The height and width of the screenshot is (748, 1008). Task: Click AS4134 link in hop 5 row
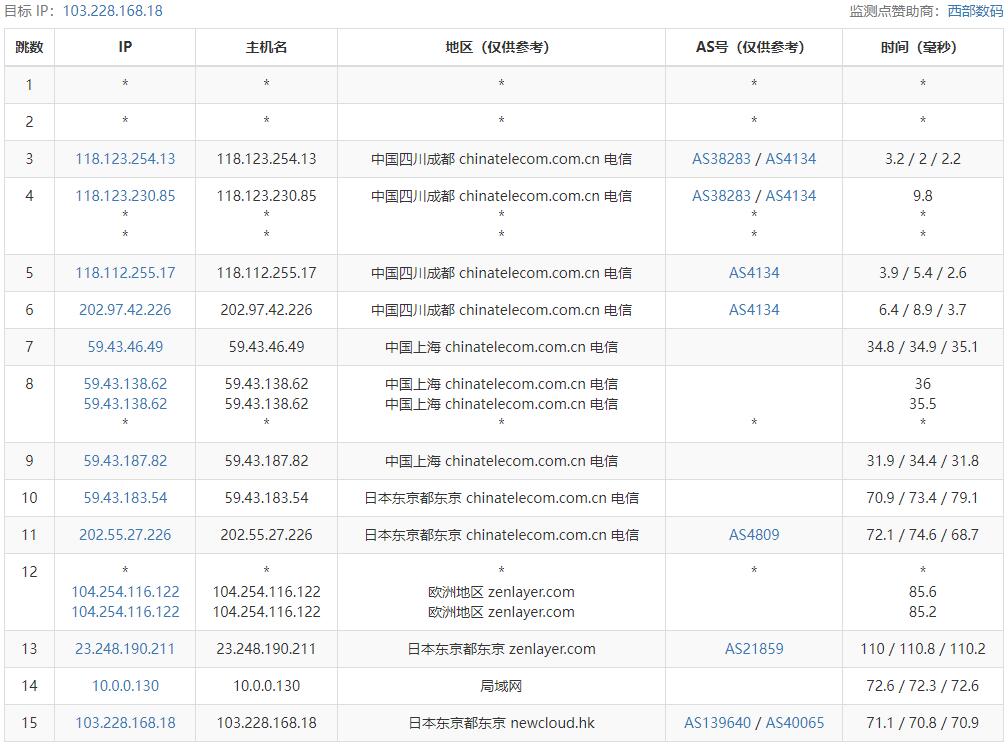point(754,272)
